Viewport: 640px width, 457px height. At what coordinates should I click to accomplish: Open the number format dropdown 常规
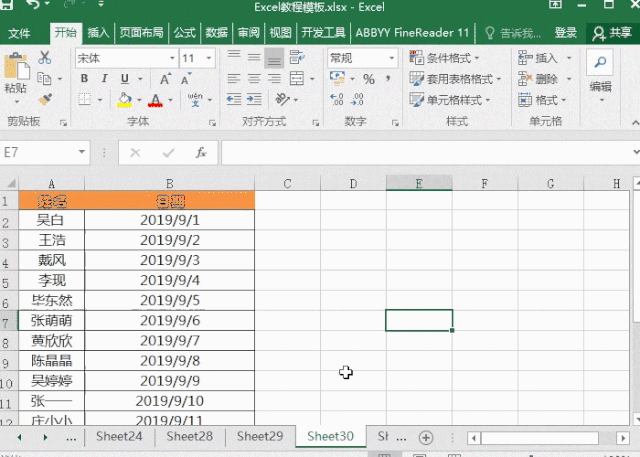(x=391, y=58)
